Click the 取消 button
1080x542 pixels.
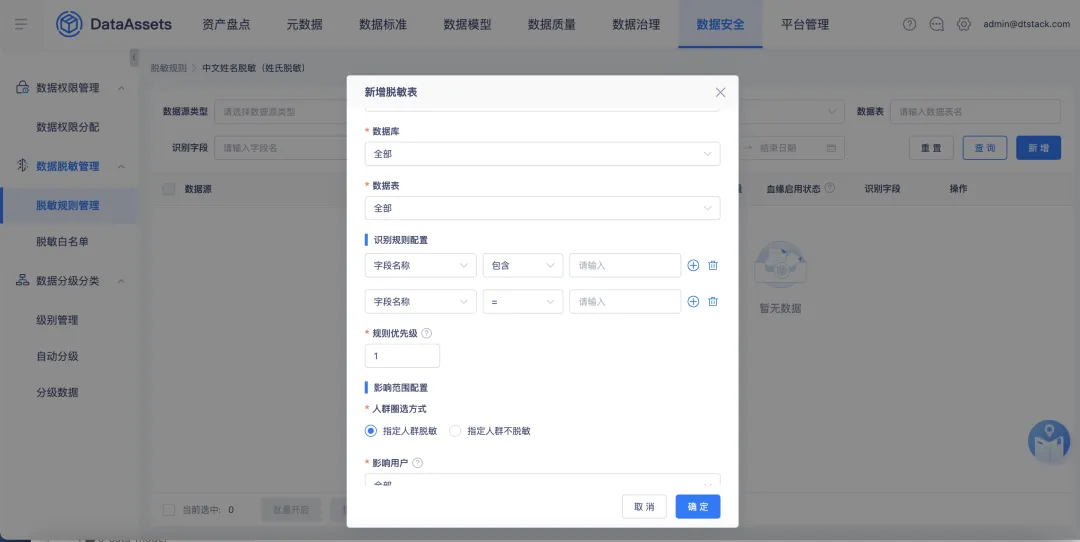tap(644, 507)
